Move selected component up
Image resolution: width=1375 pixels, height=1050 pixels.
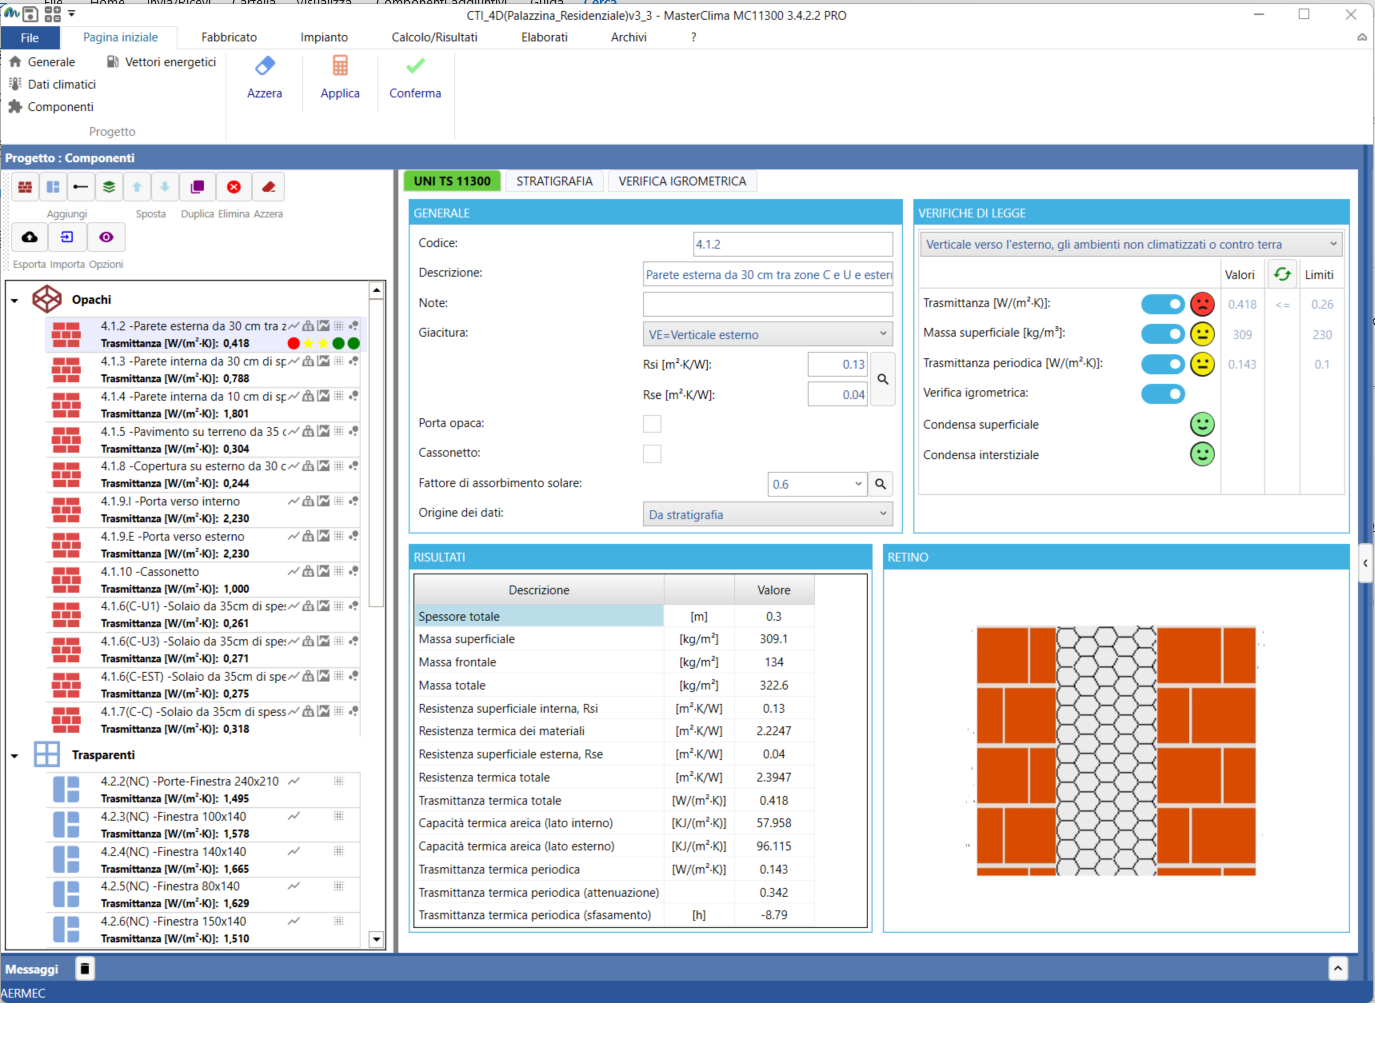(137, 187)
